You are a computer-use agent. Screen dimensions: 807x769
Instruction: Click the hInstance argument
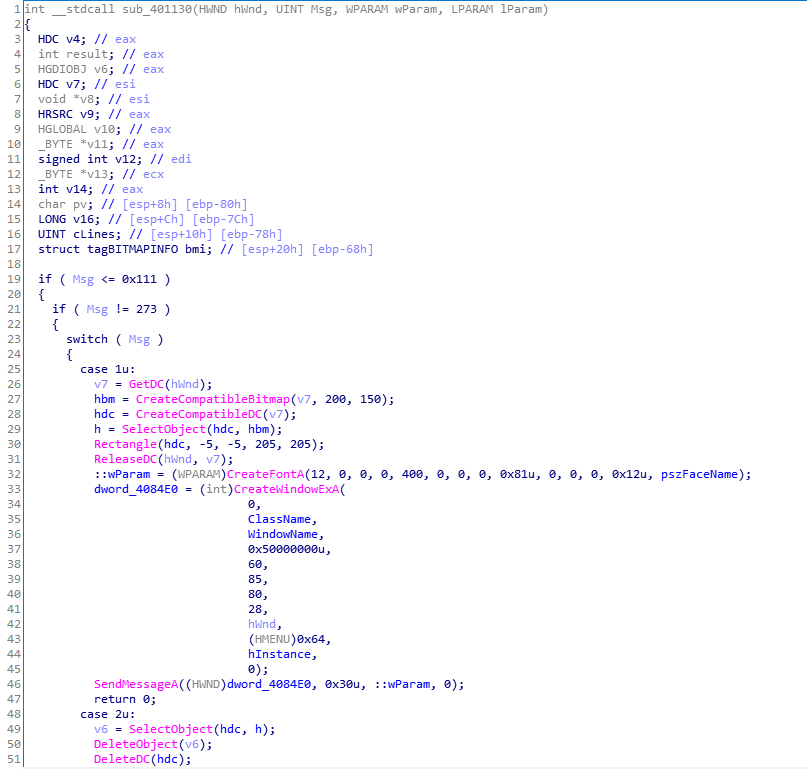tap(279, 654)
